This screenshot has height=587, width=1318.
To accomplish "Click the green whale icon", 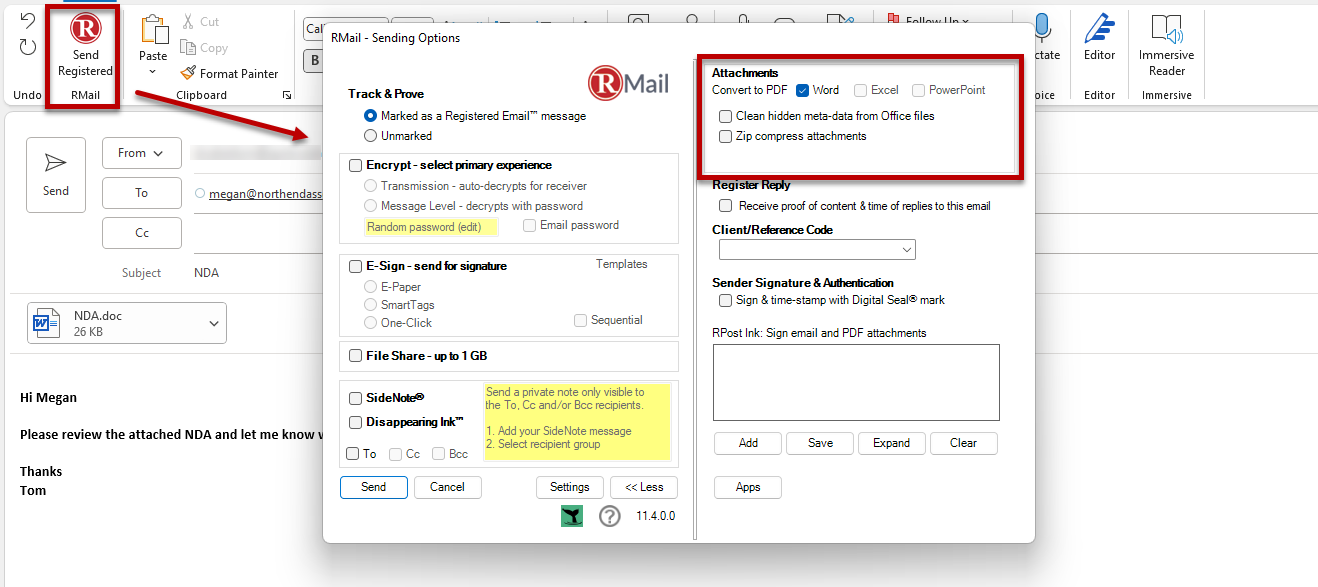I will (572, 516).
